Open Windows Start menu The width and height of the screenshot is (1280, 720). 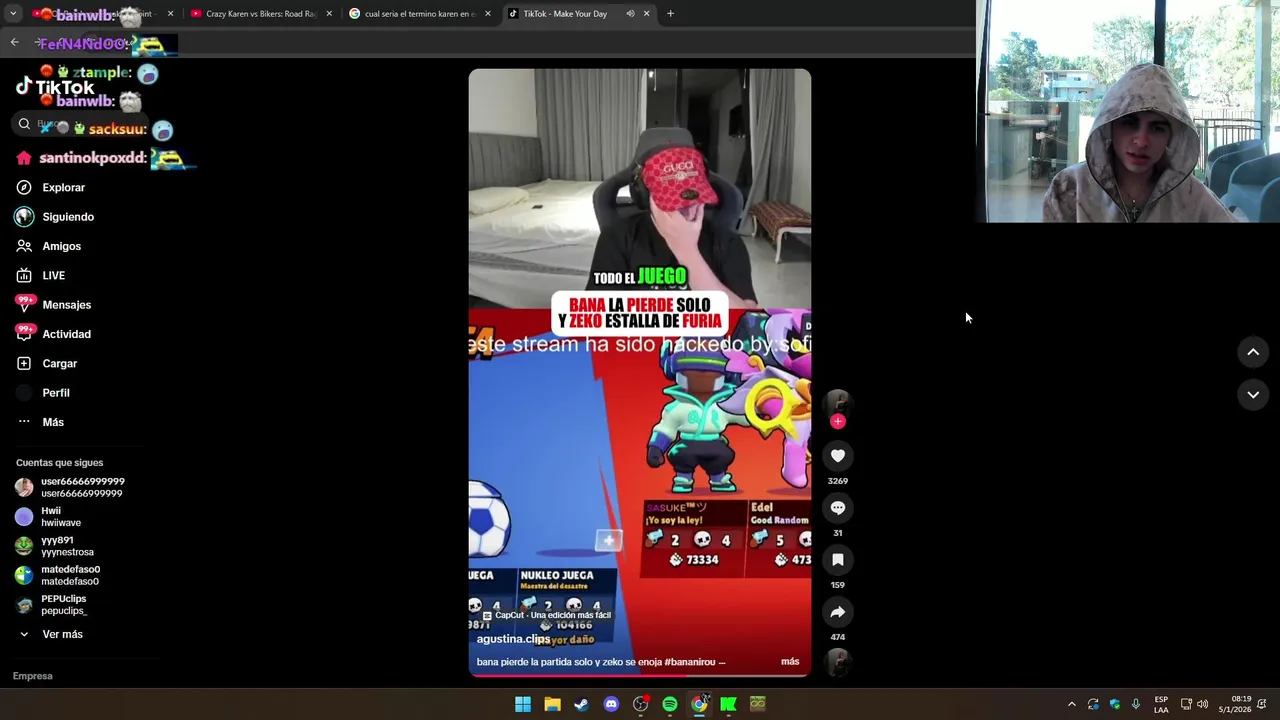(x=523, y=704)
